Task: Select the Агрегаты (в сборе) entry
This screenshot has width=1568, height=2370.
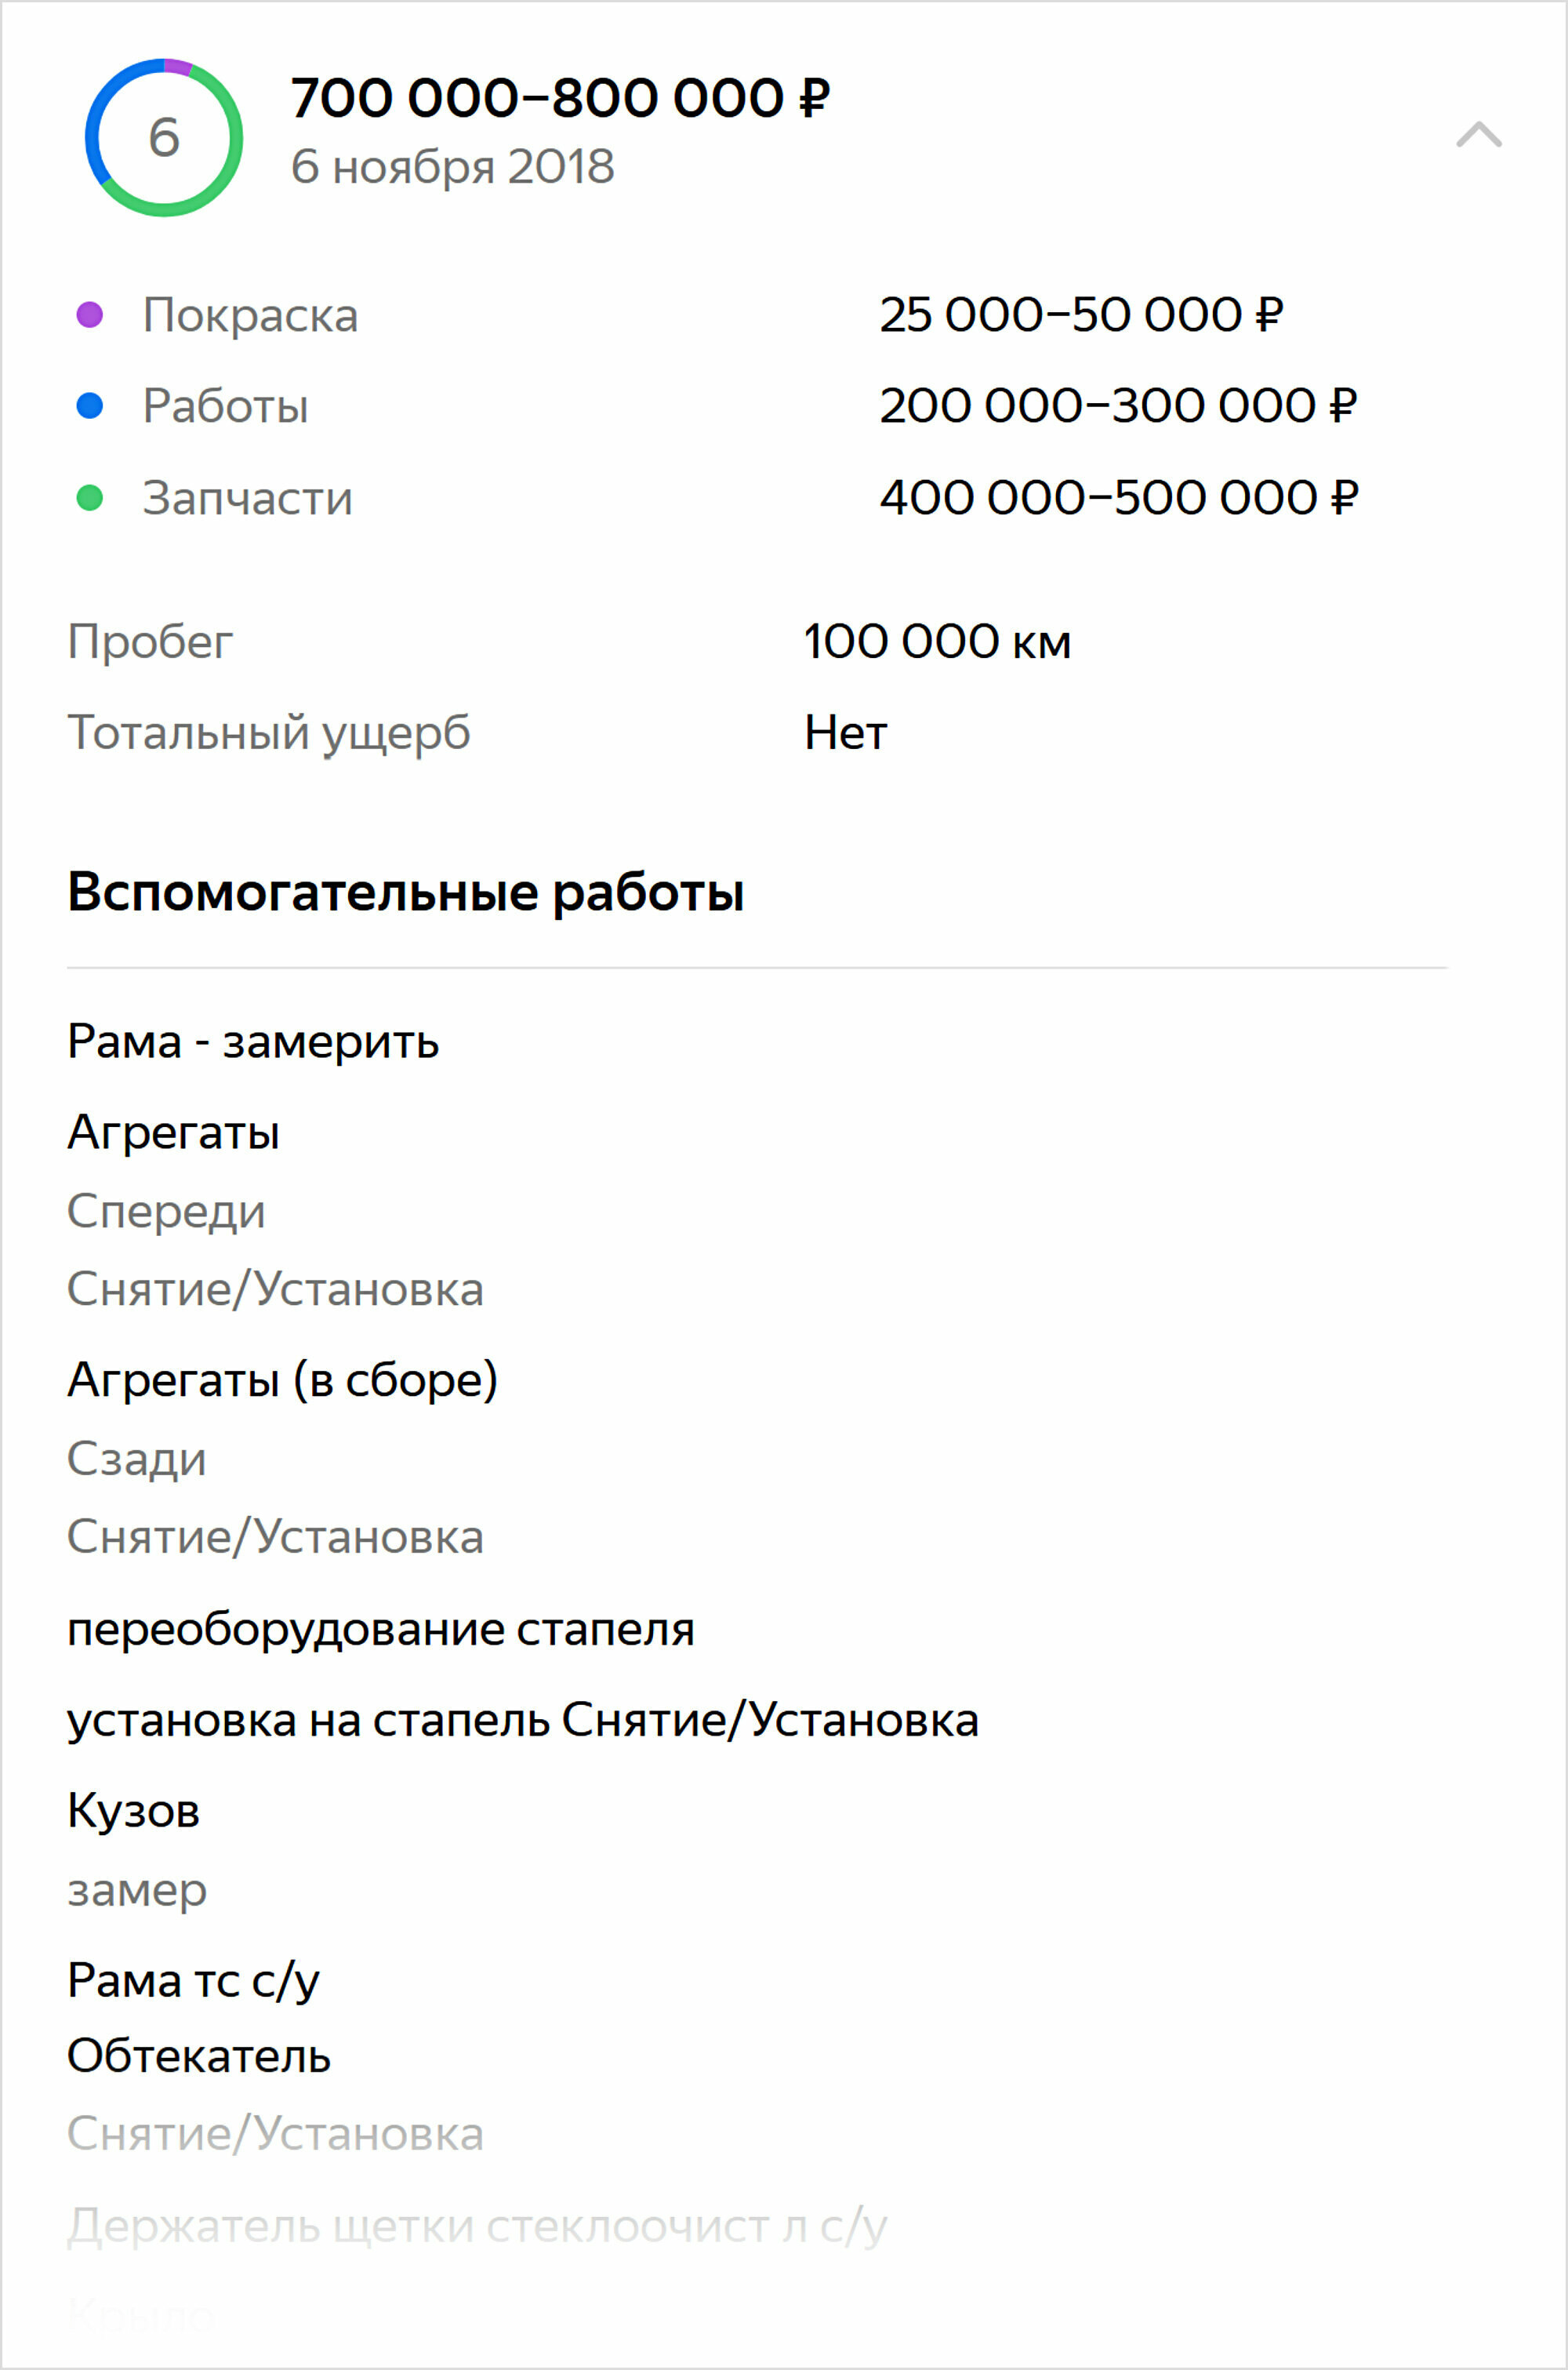Action: coord(282,1381)
